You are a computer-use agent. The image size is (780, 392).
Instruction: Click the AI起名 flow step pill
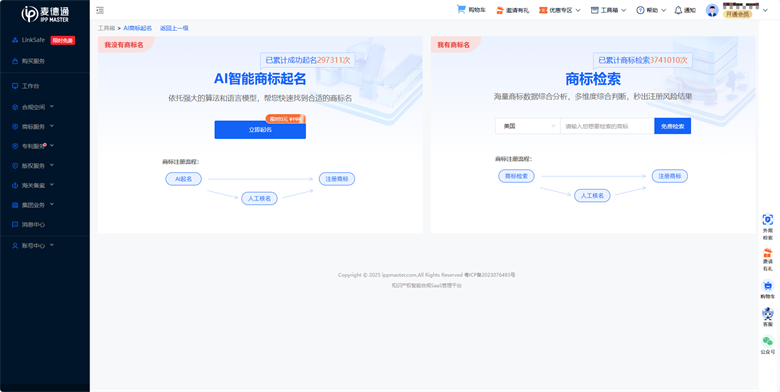184,179
